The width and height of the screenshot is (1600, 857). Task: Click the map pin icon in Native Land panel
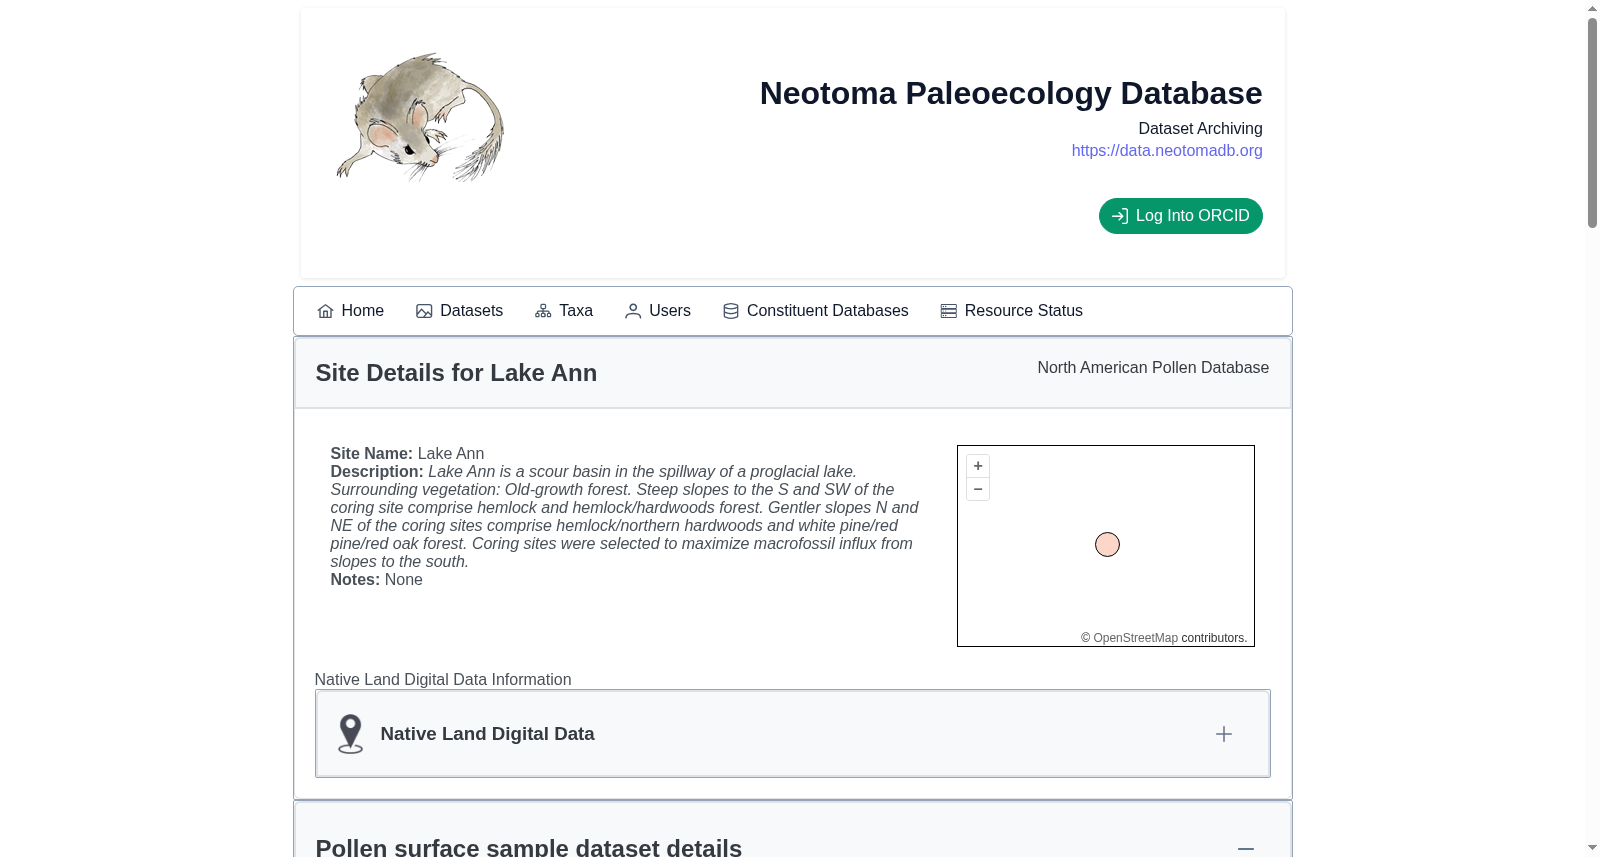[x=350, y=734]
